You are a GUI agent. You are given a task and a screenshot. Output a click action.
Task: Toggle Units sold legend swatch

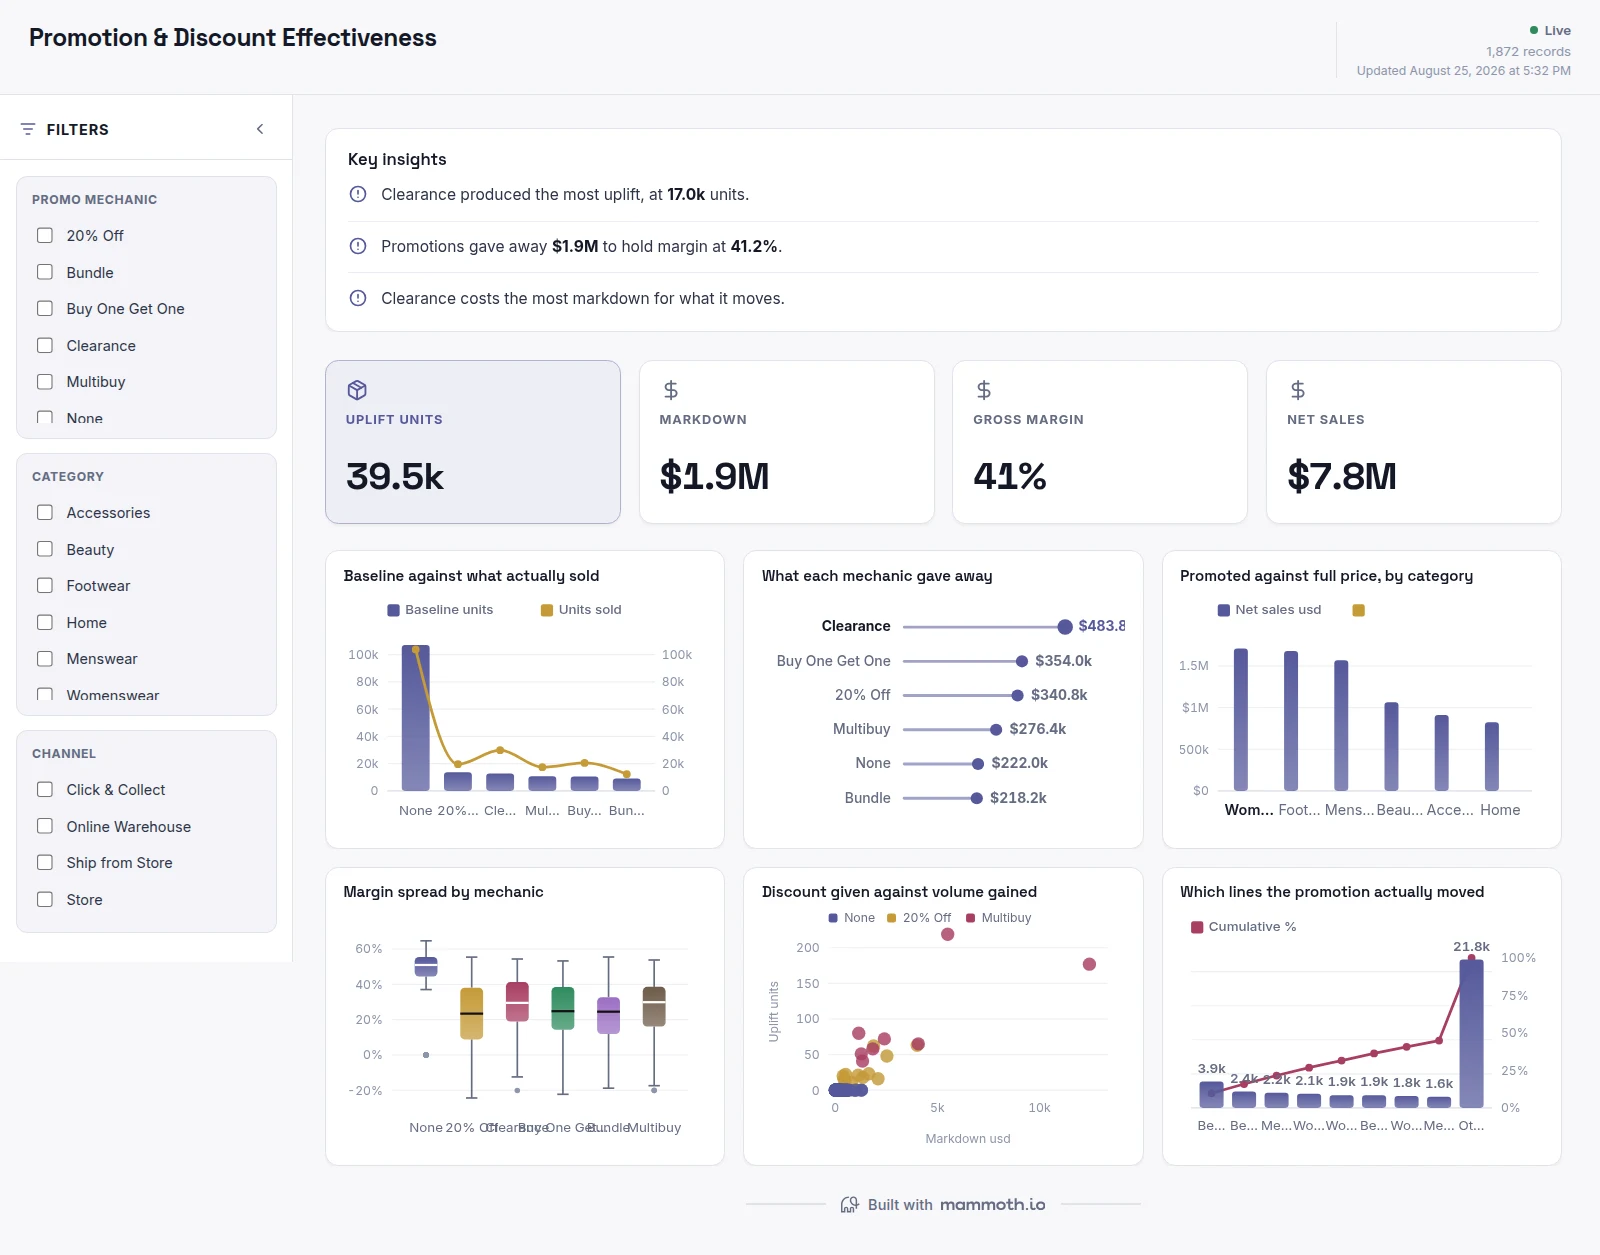[547, 610]
